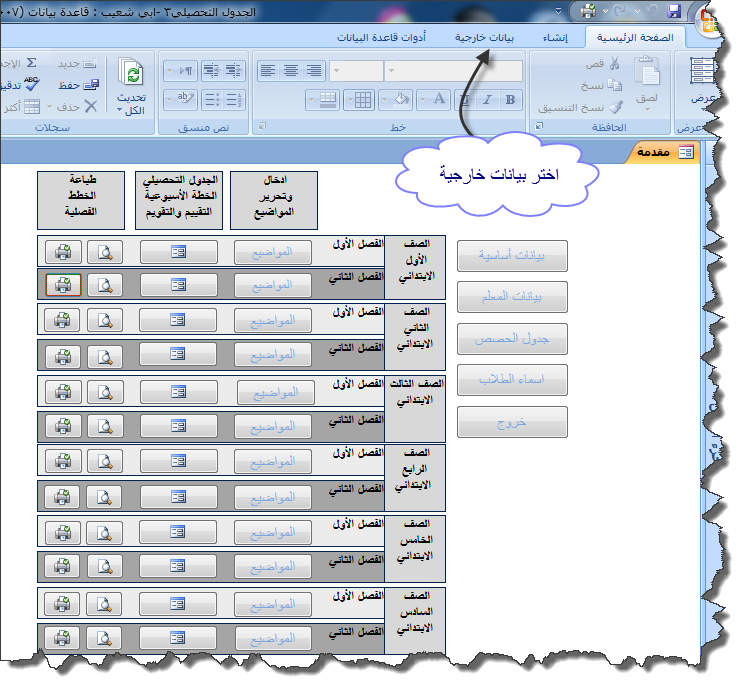Click the خروج (Exit) button
Viewport: 748px width, 693px height.
pyautogui.click(x=512, y=422)
